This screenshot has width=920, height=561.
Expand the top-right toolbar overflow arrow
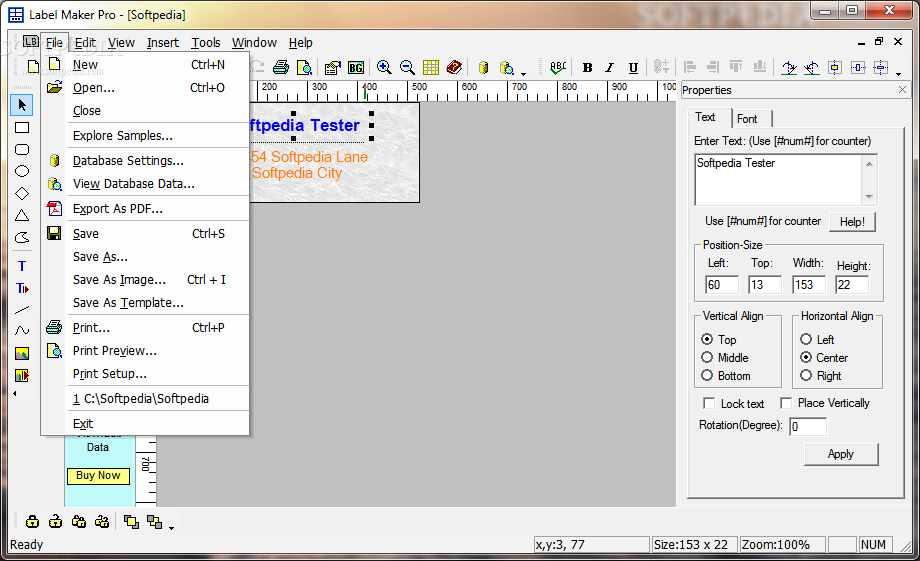898,73
